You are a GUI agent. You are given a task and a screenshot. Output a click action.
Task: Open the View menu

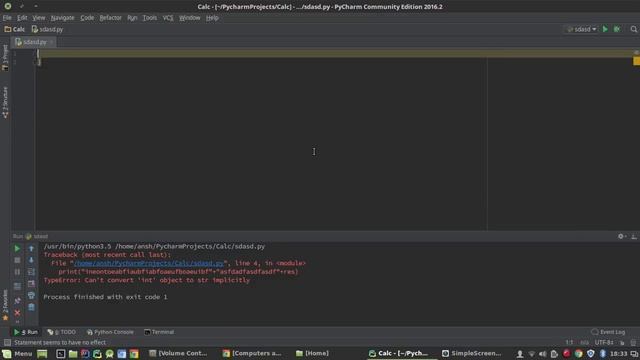39,18
